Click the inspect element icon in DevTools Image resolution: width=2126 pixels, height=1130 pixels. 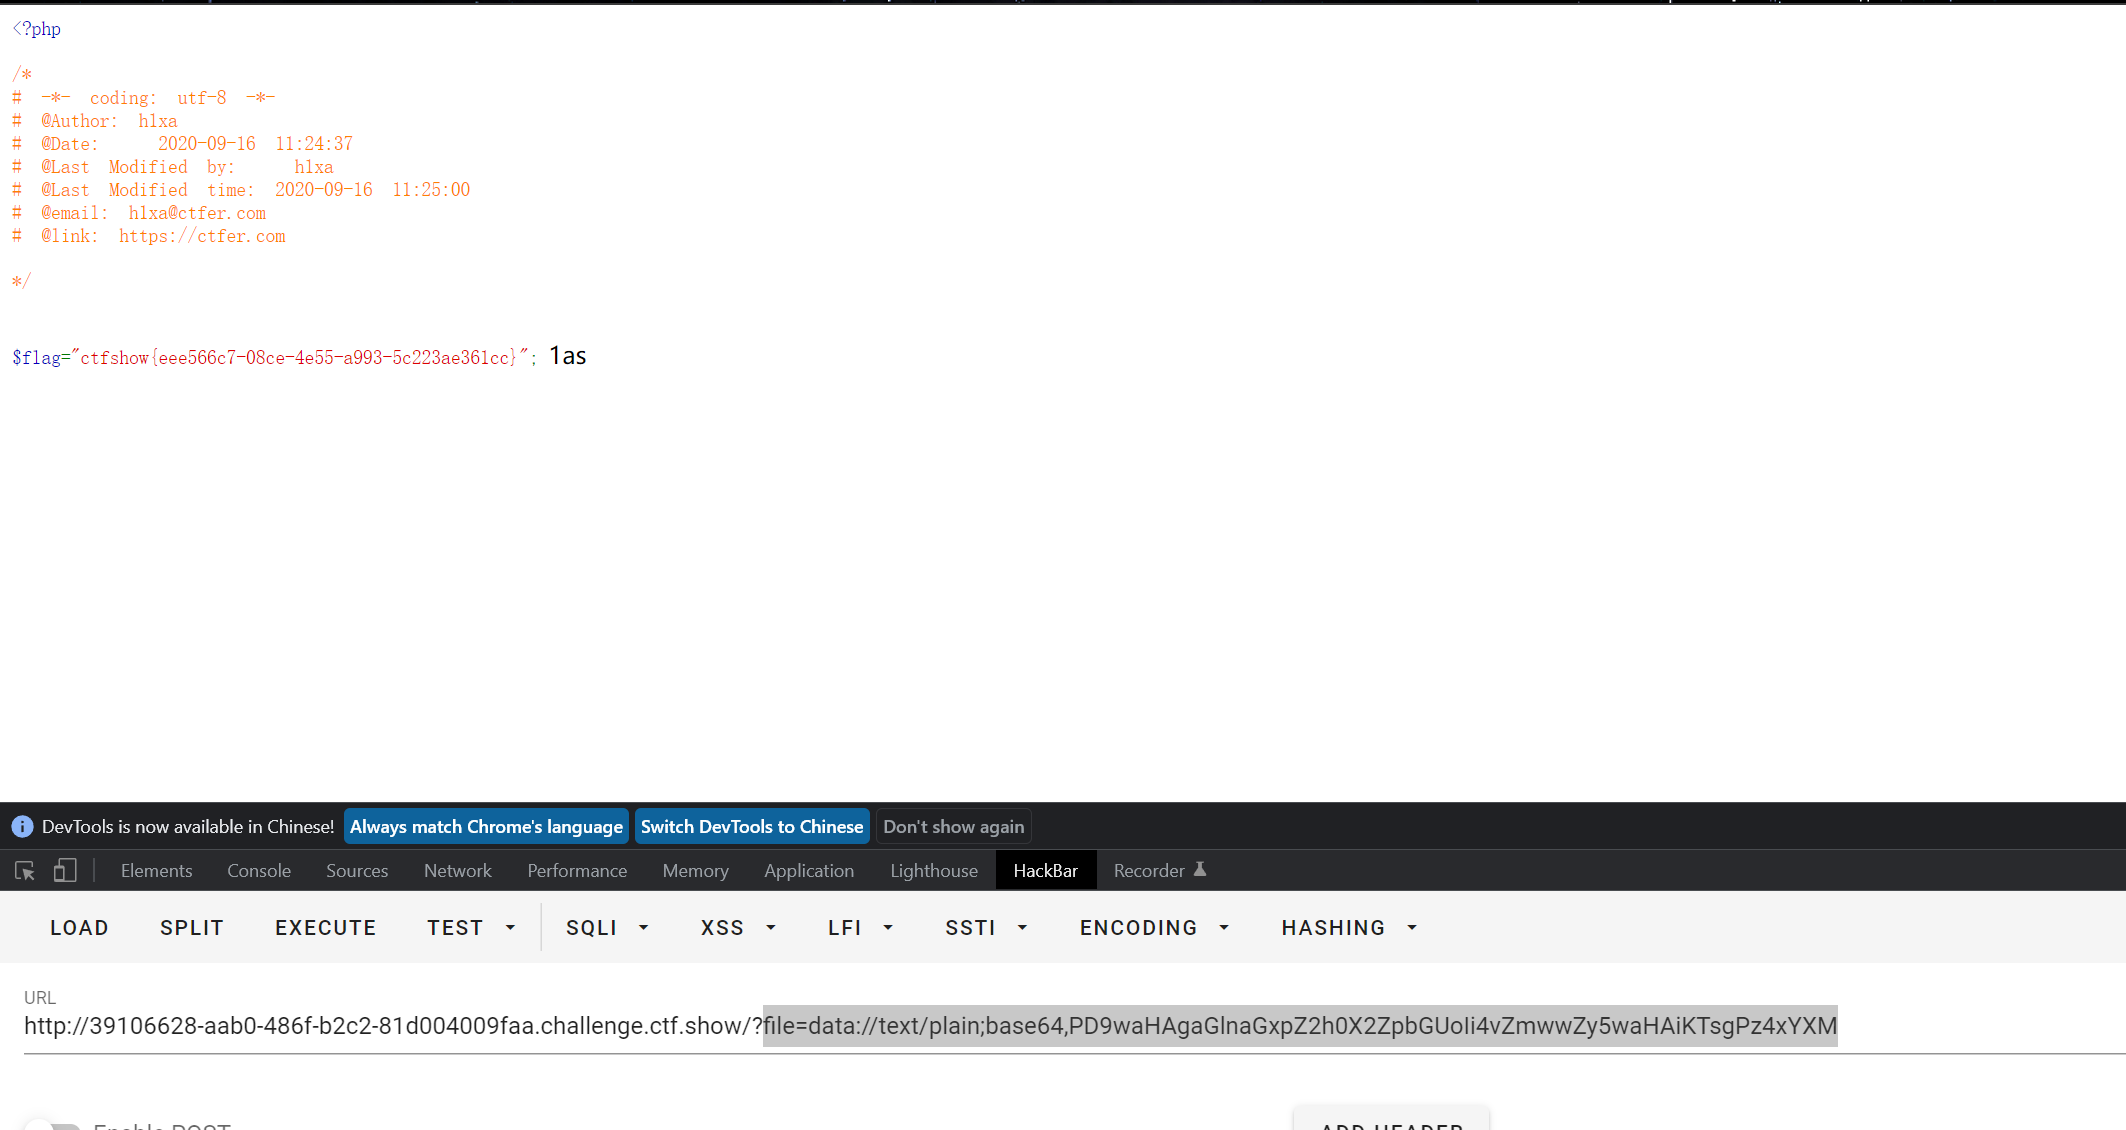tap(25, 869)
